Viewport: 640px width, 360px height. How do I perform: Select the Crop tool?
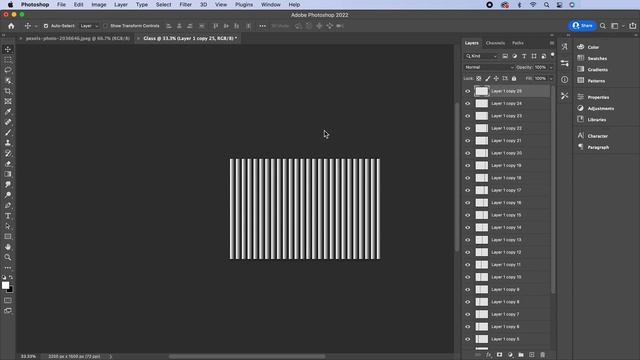[x=8, y=91]
